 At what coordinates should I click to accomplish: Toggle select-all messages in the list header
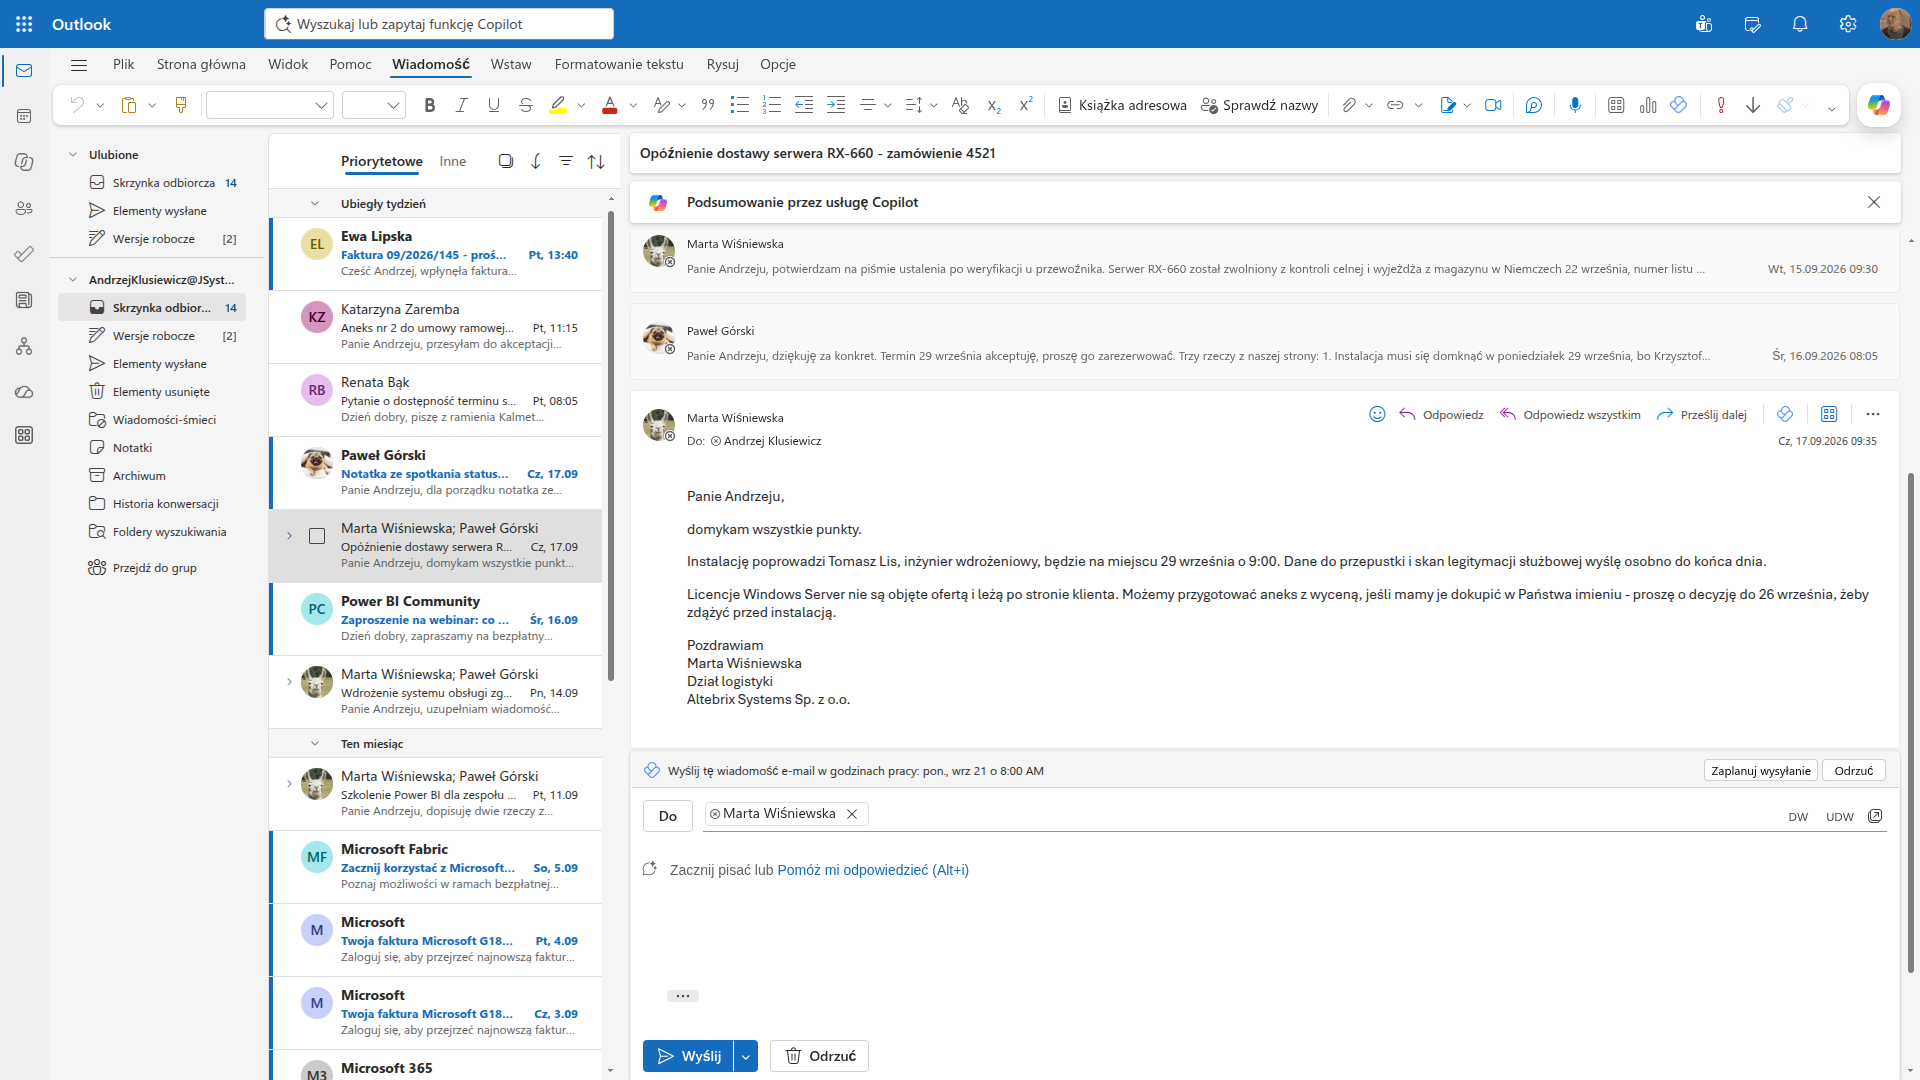pos(506,161)
